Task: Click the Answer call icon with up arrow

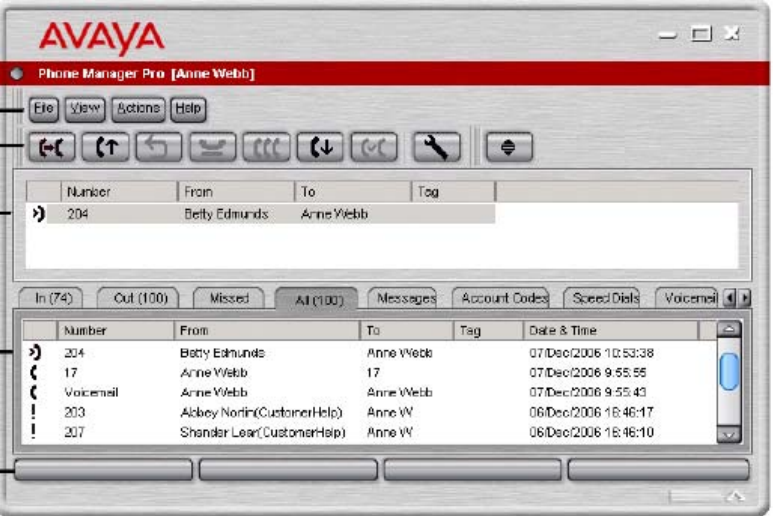Action: click(x=105, y=147)
